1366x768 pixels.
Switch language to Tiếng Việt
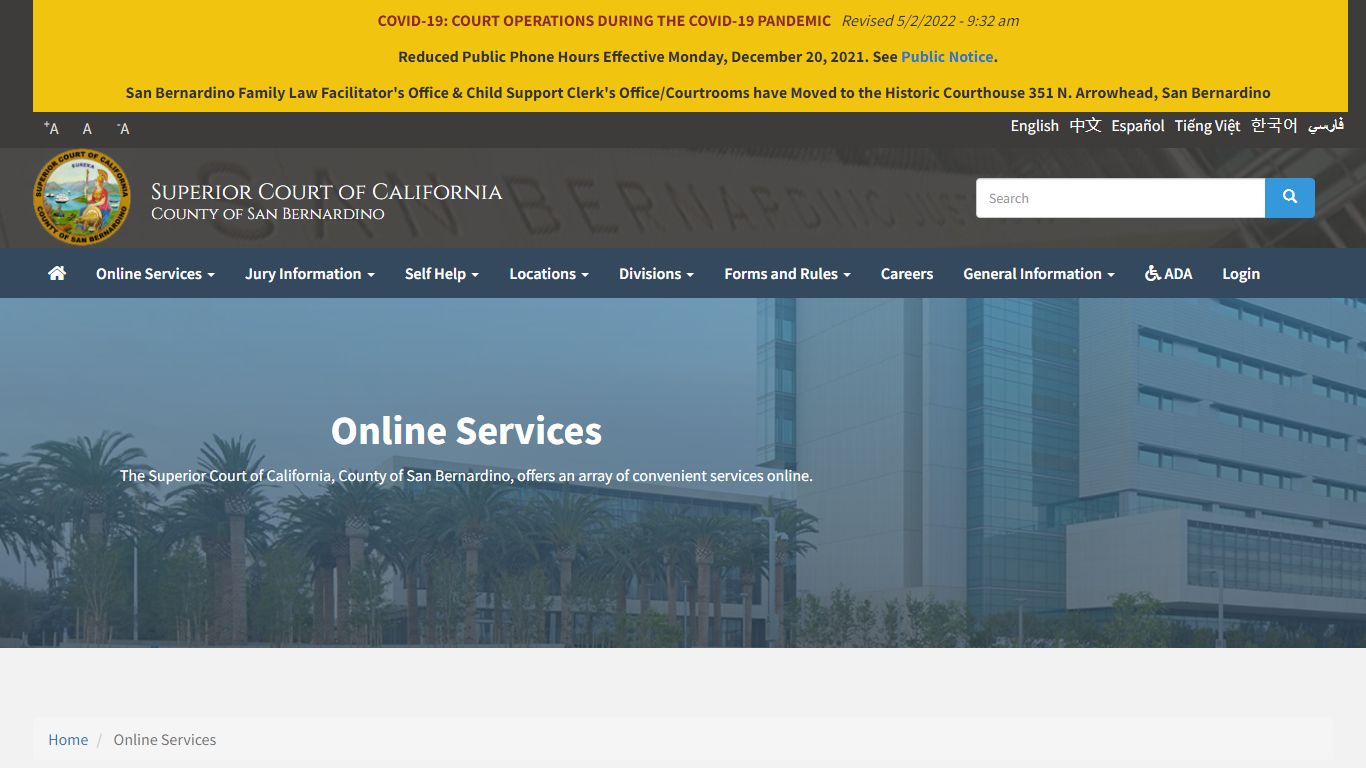click(1207, 125)
